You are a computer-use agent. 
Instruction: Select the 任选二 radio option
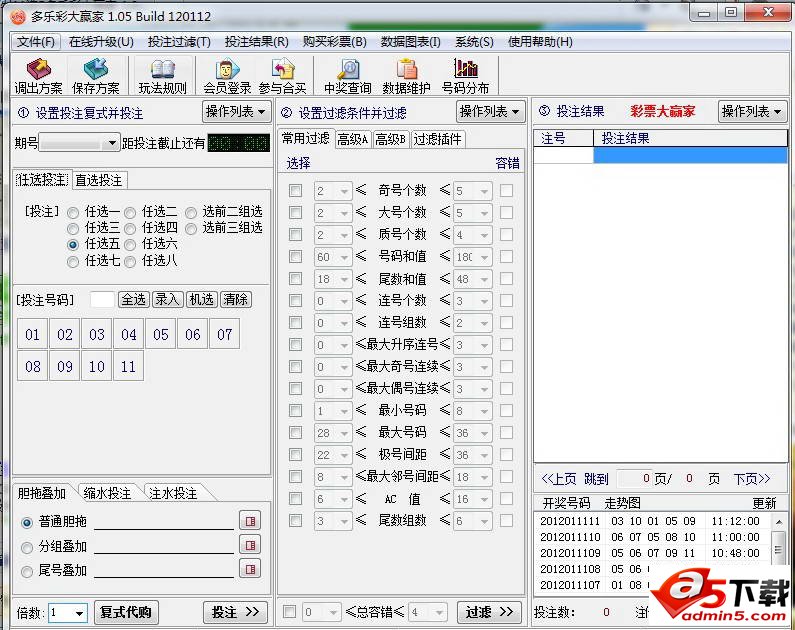pos(130,212)
